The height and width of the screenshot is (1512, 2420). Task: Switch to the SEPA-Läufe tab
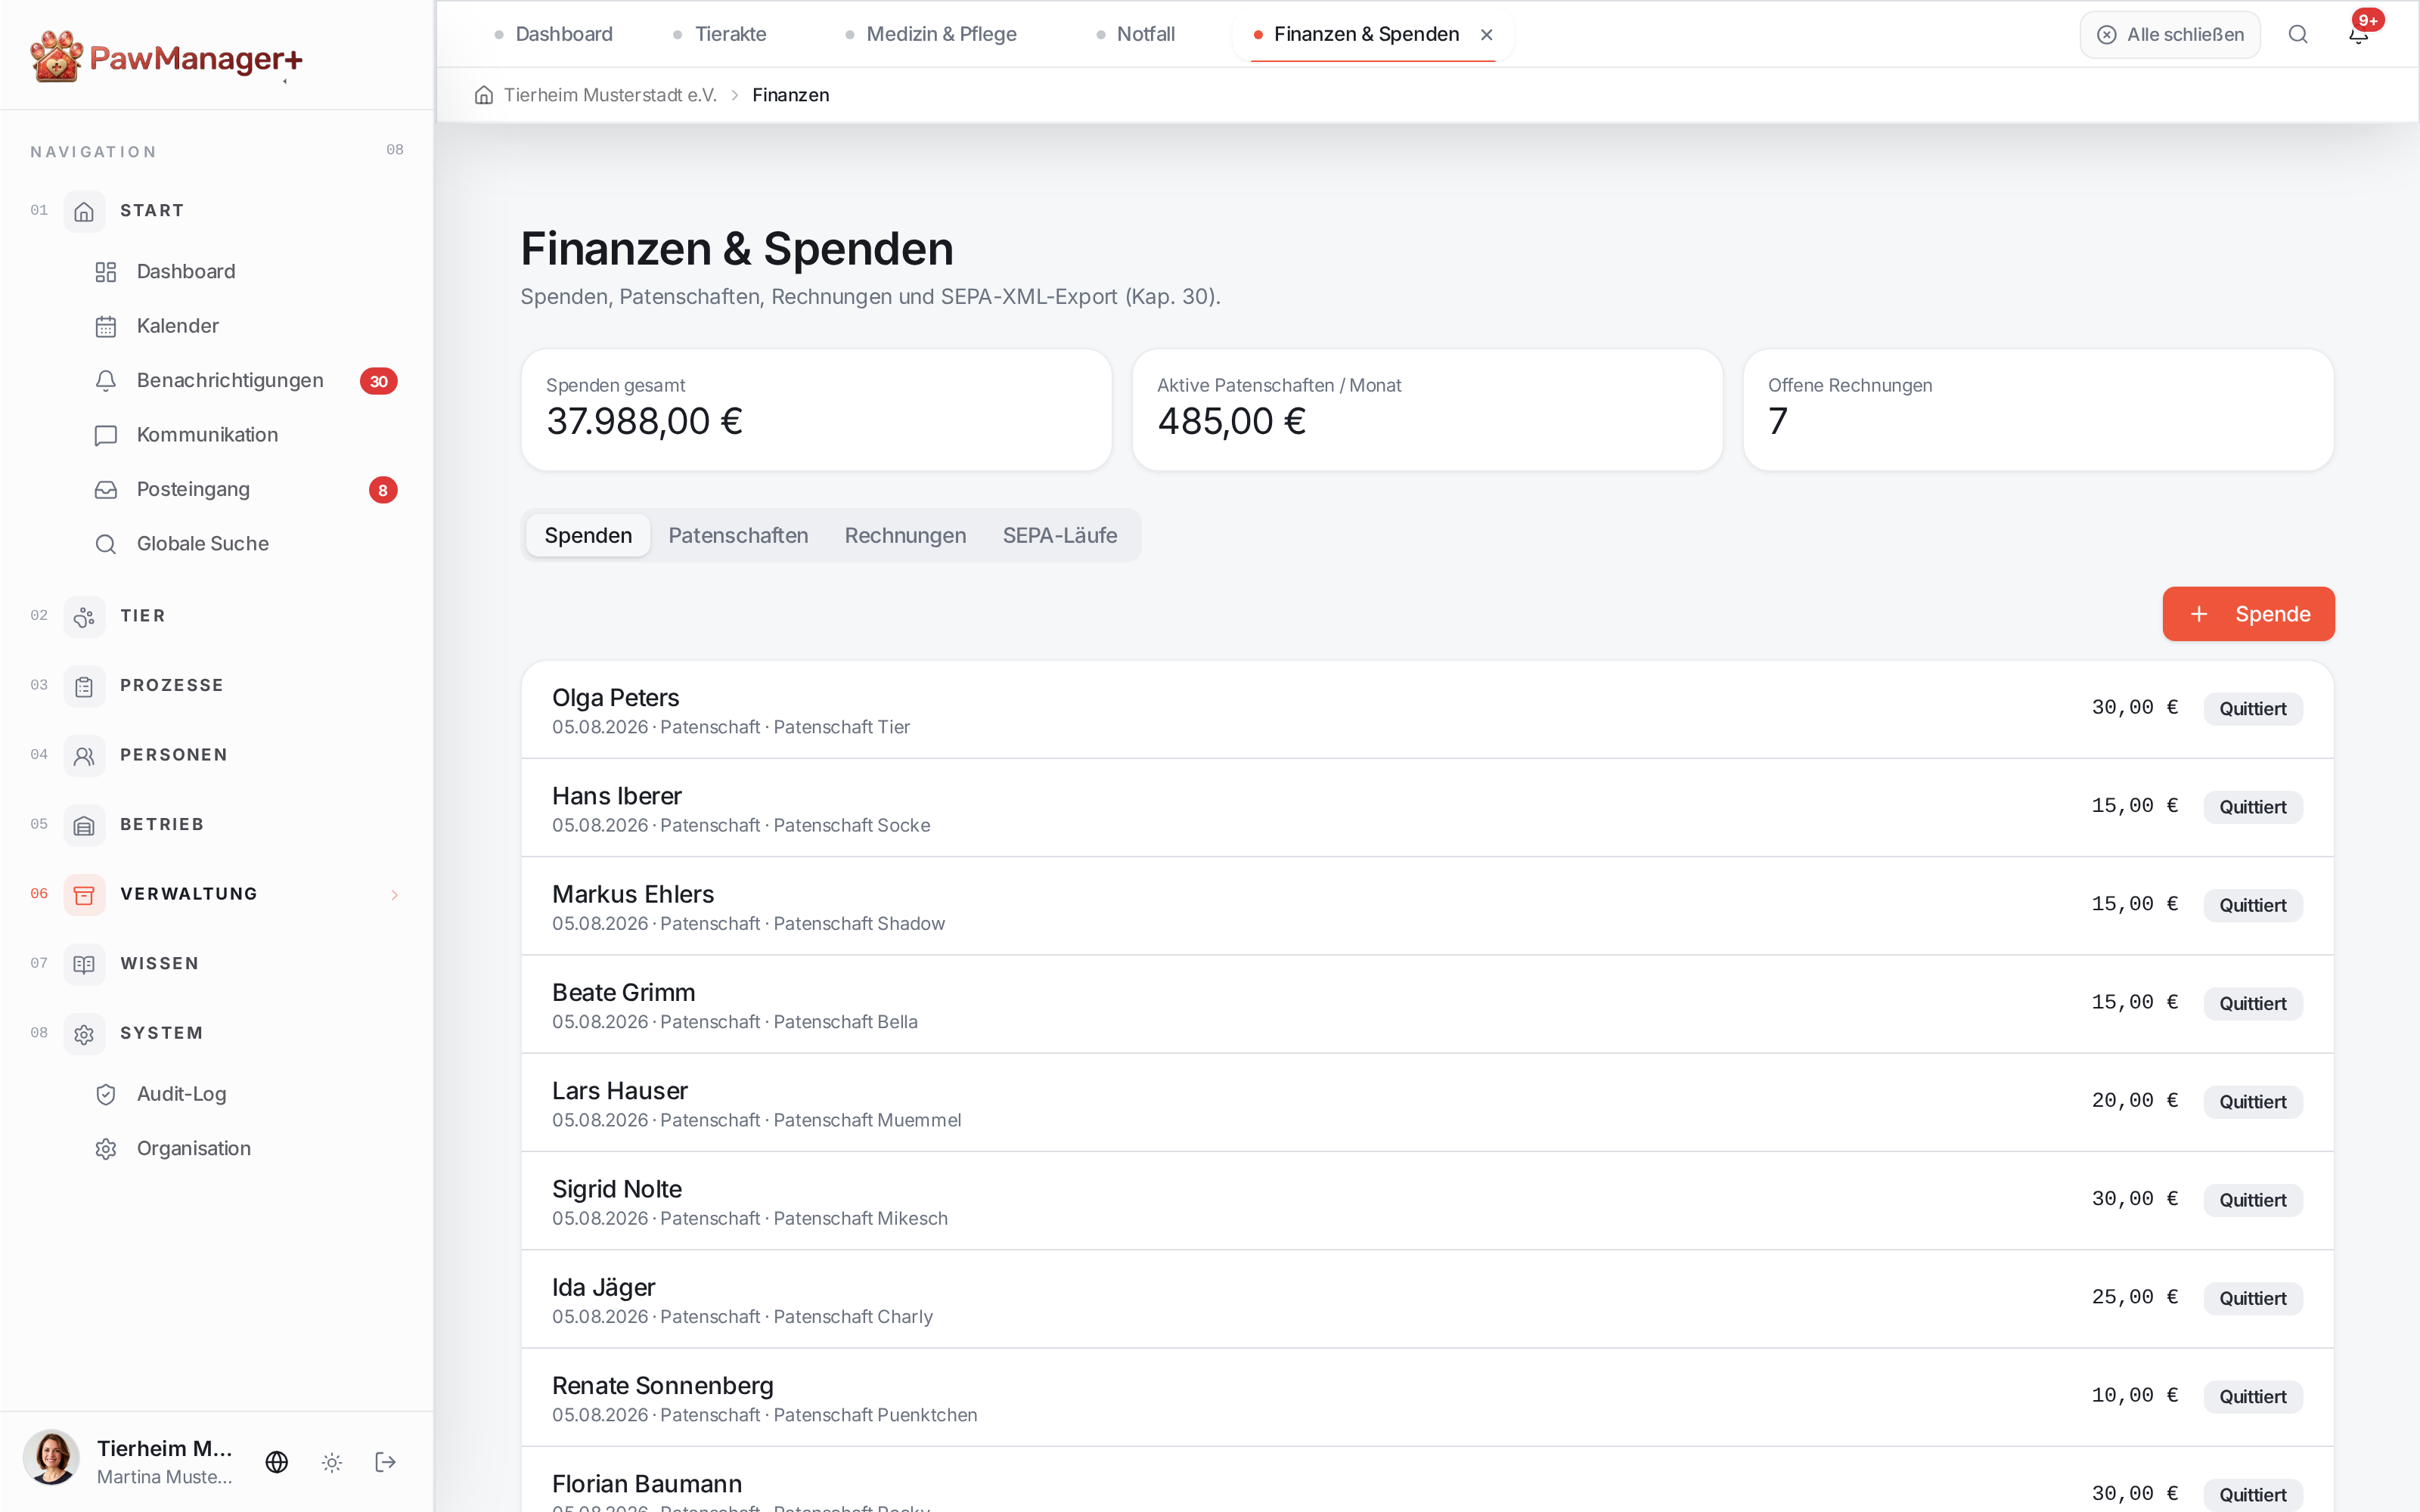pyautogui.click(x=1060, y=536)
